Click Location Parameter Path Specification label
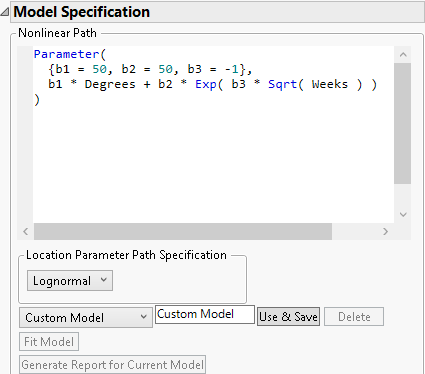The width and height of the screenshot is (425, 374). (126, 255)
